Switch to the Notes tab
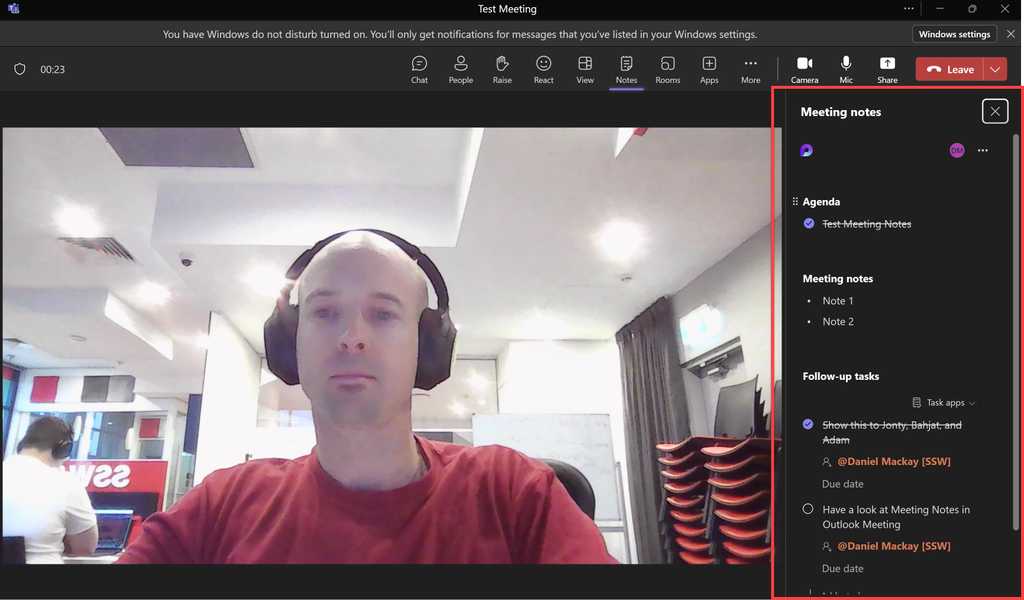 coord(626,68)
